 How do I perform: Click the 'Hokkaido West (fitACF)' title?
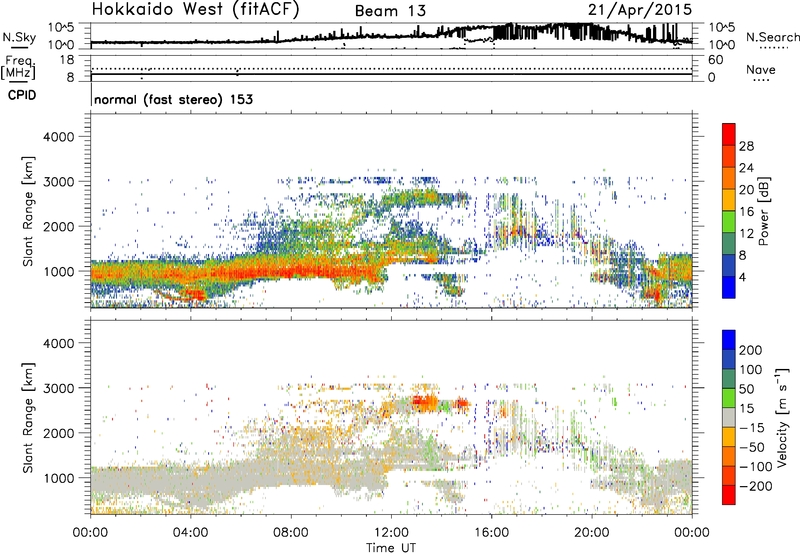195,10
